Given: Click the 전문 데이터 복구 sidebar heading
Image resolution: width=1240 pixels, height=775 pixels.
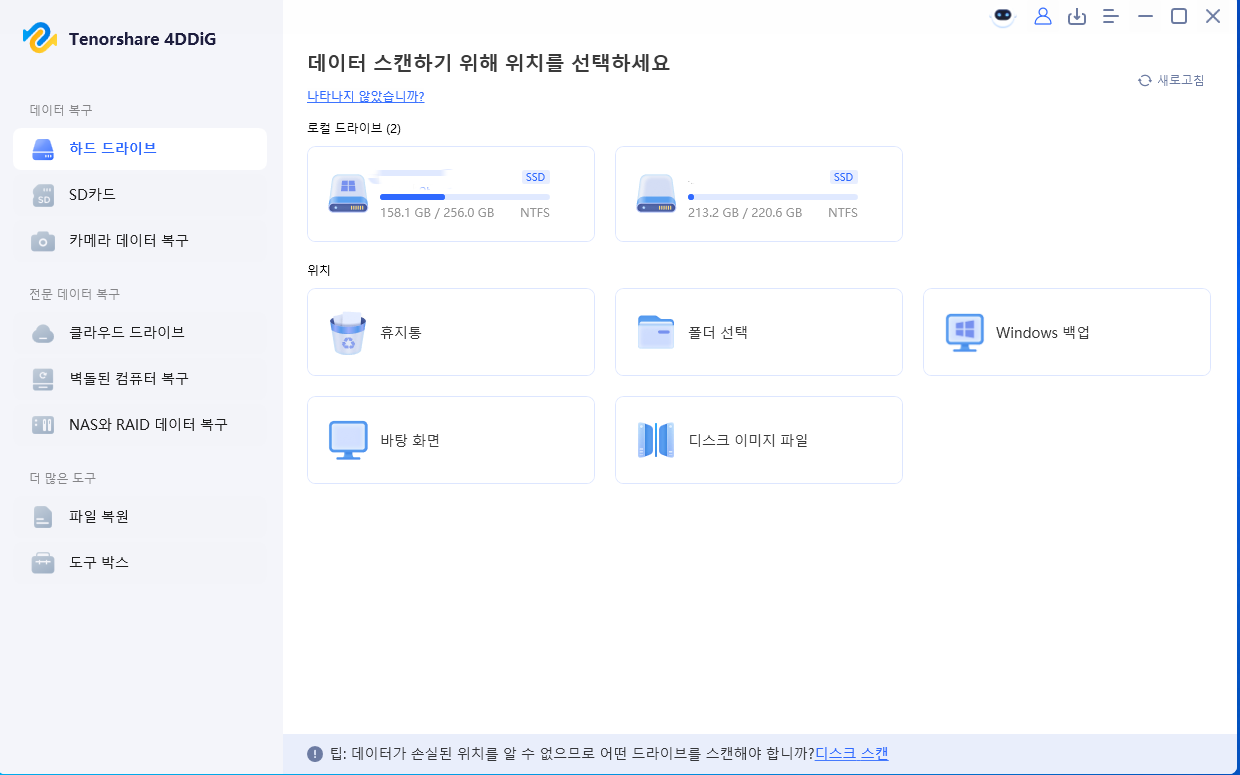Looking at the screenshot, I should (x=75, y=294).
